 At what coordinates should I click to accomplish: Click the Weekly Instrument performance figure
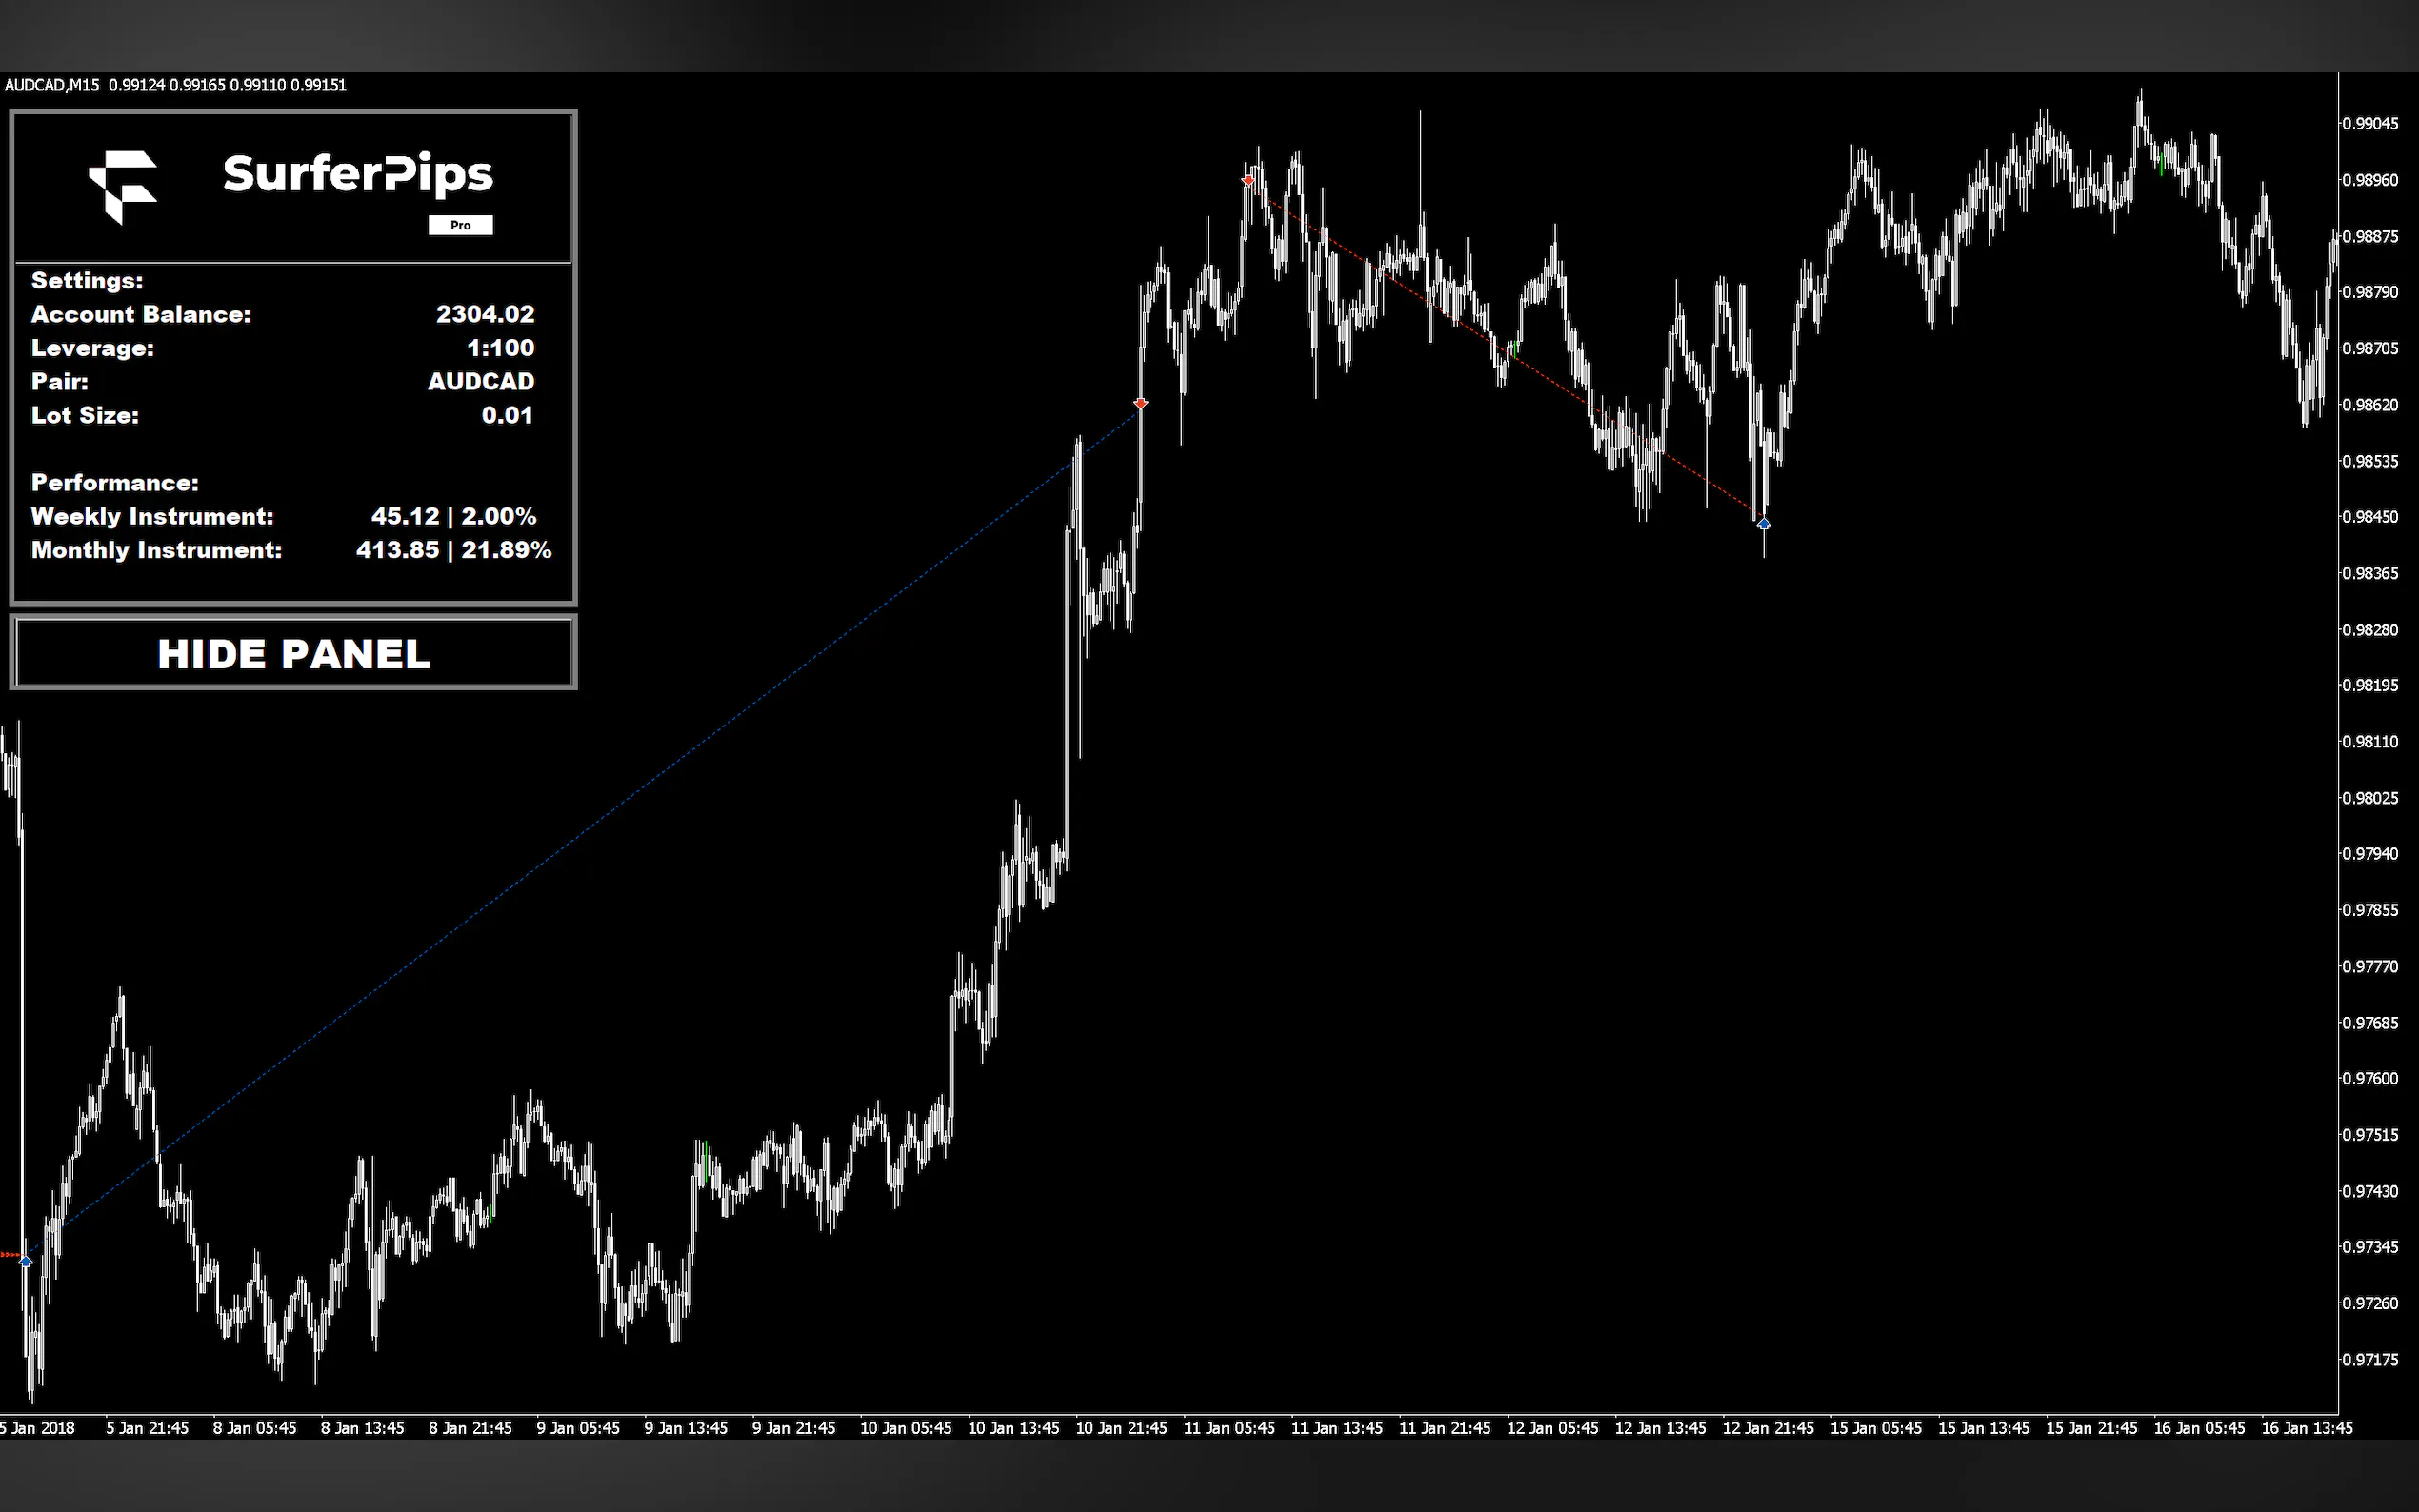pos(453,516)
